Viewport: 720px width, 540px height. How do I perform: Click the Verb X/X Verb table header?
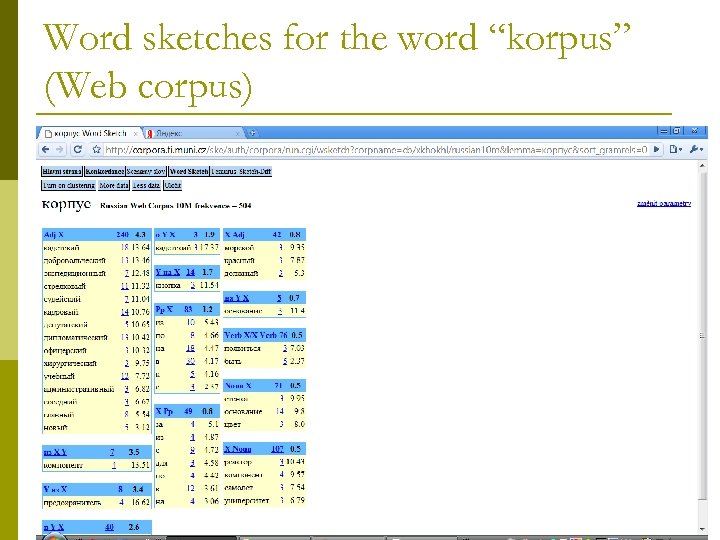click(264, 335)
